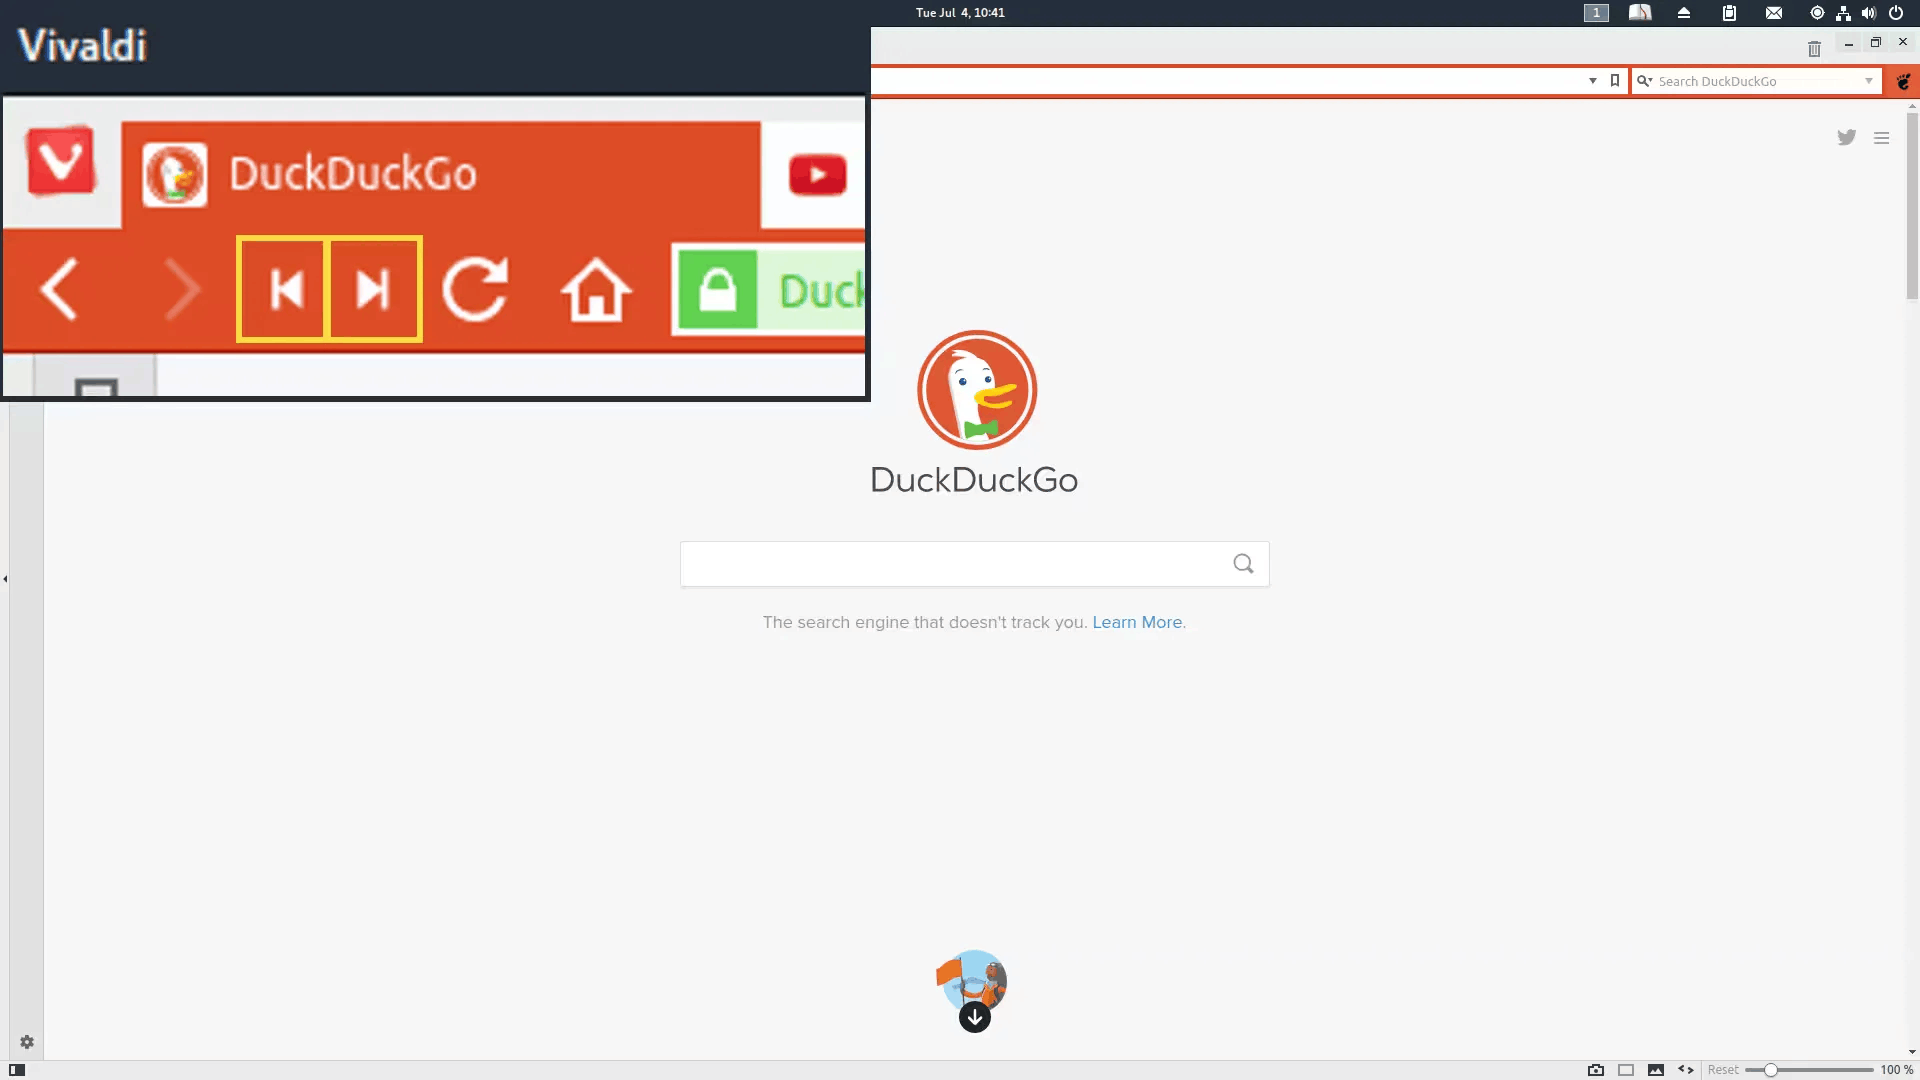The height and width of the screenshot is (1080, 1920).
Task: Toggle image loading via picture icon
Action: pyautogui.click(x=1656, y=1070)
